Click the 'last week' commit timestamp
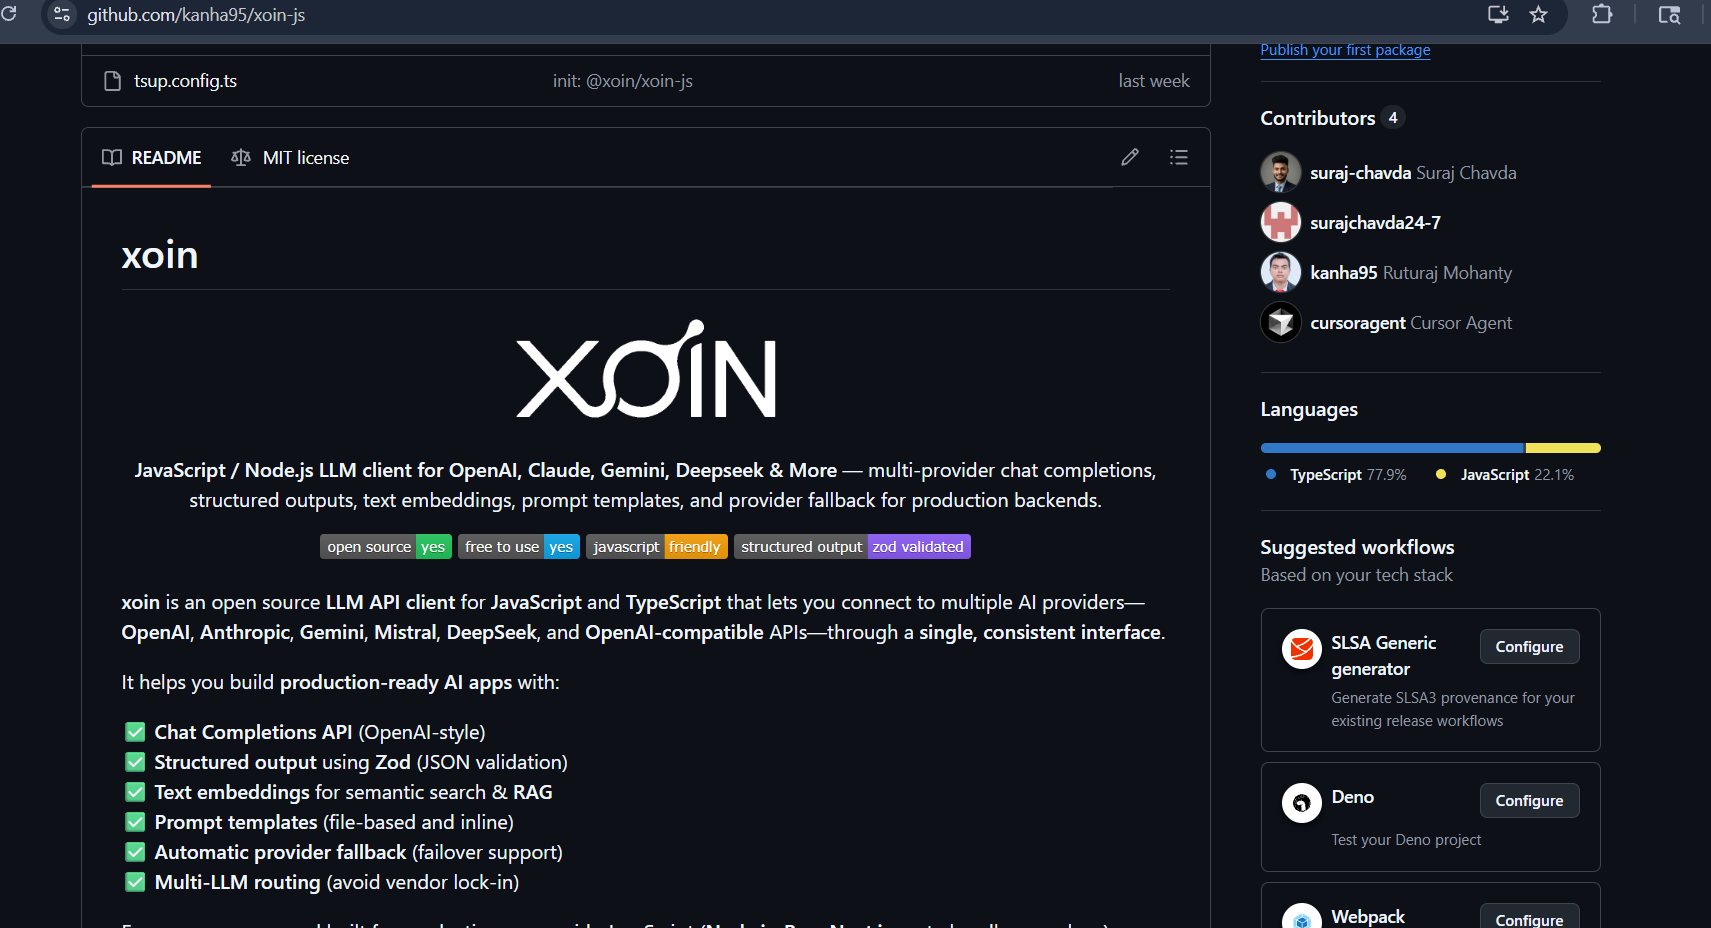 (x=1154, y=81)
